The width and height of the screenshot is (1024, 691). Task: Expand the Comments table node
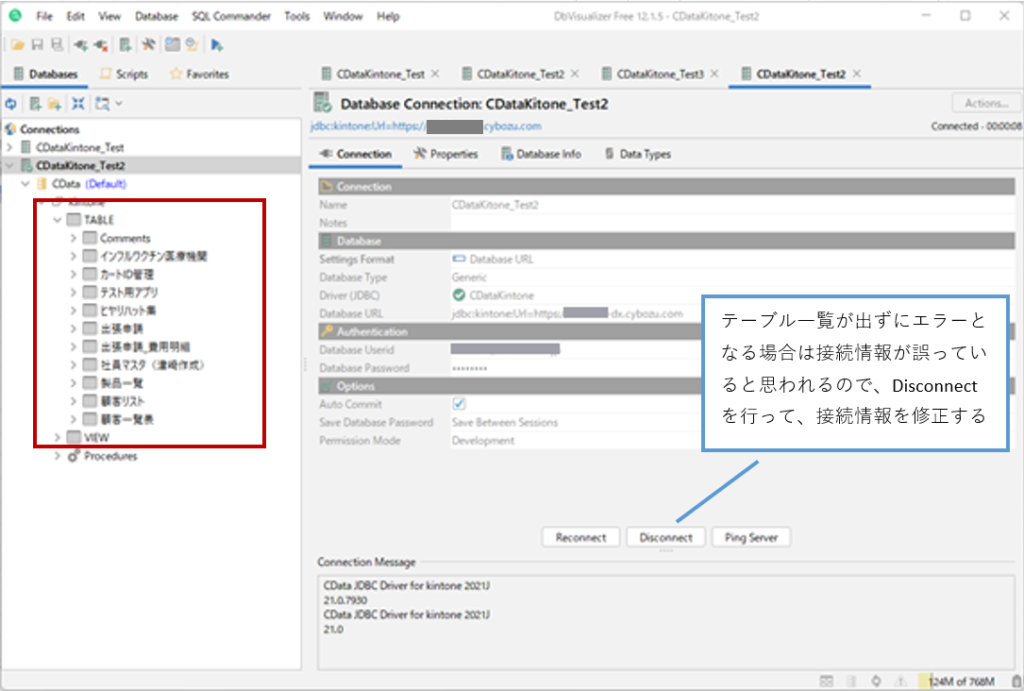click(73, 238)
